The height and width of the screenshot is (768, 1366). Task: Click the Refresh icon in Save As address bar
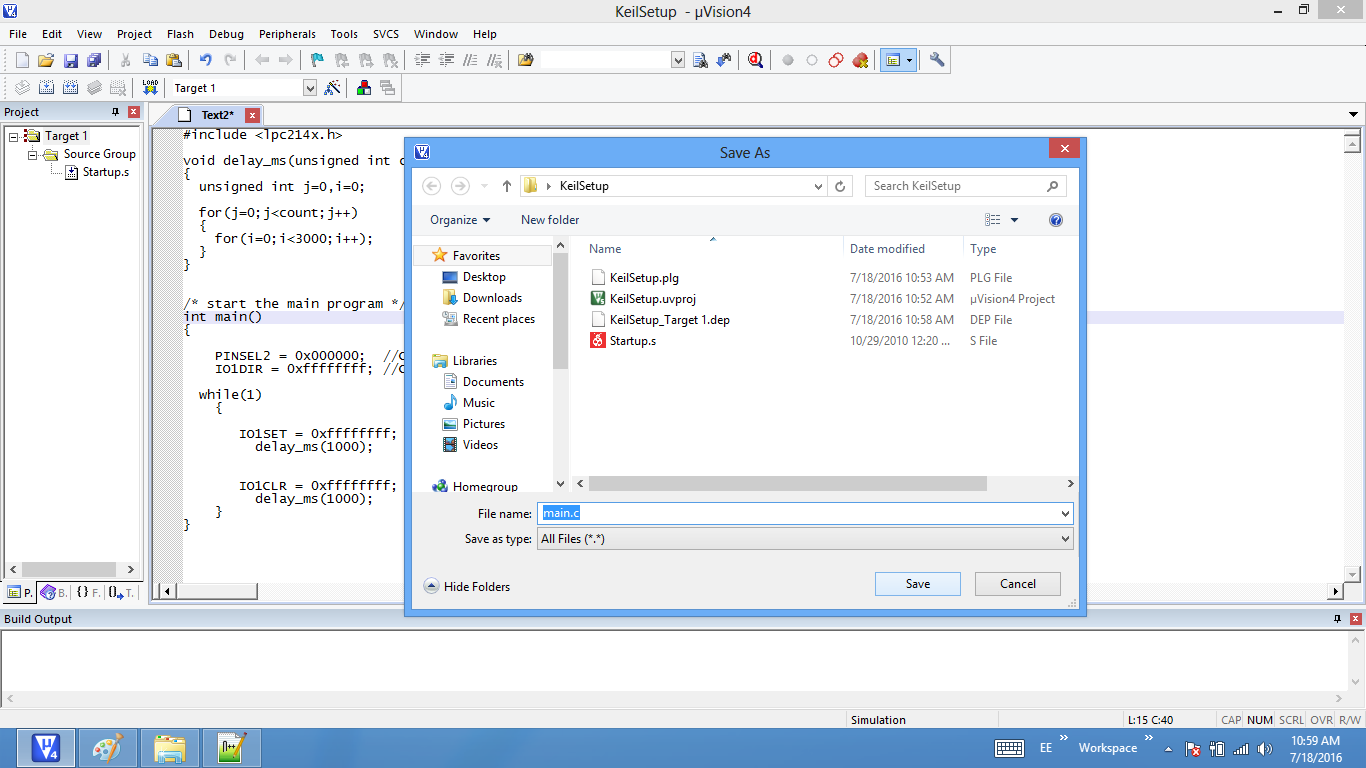pos(840,186)
